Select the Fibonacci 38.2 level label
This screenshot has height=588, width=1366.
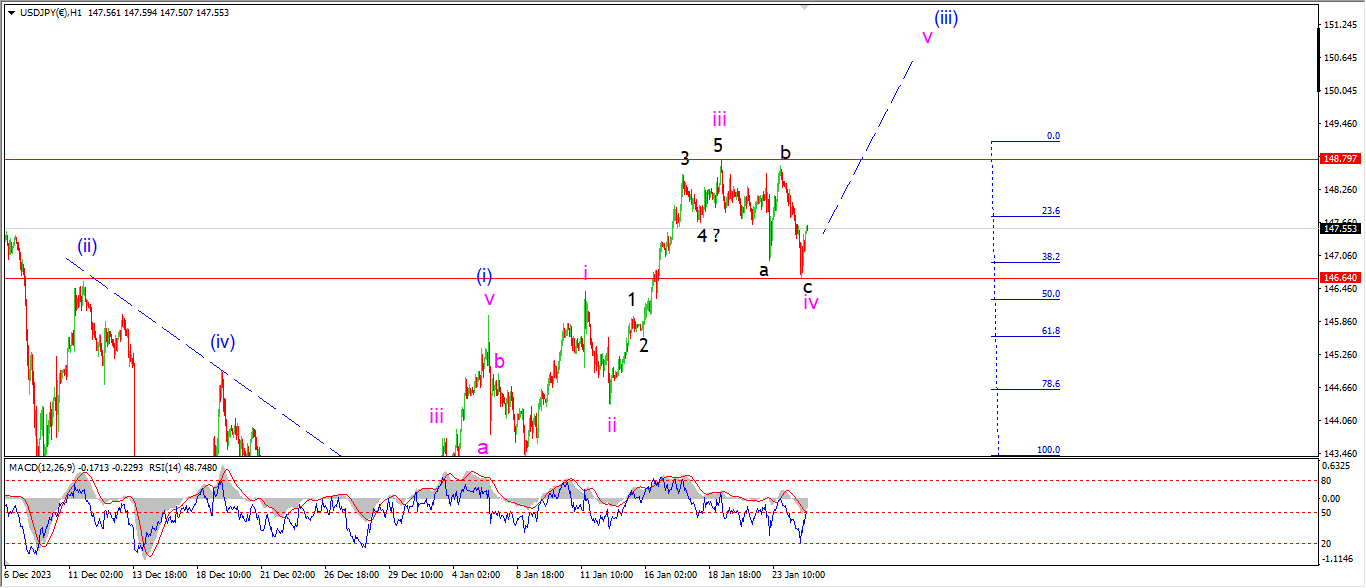(x=1050, y=257)
